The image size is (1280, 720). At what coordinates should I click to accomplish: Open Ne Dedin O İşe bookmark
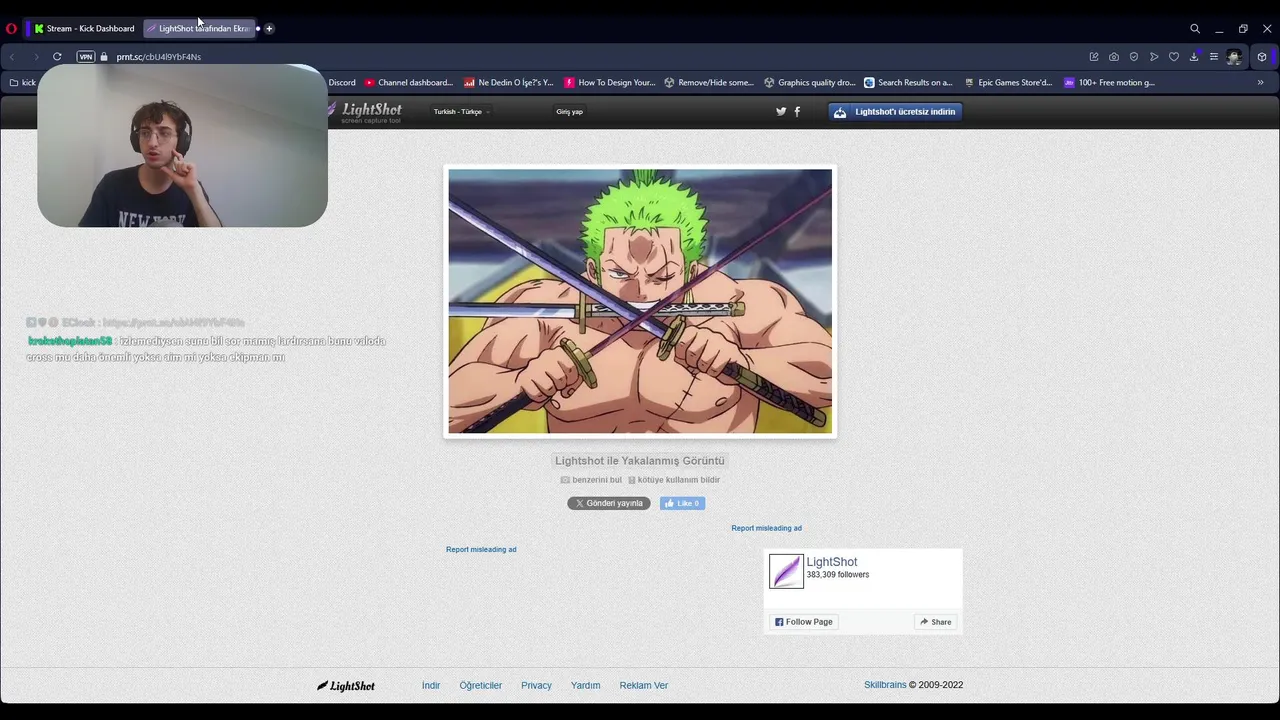pyautogui.click(x=509, y=83)
